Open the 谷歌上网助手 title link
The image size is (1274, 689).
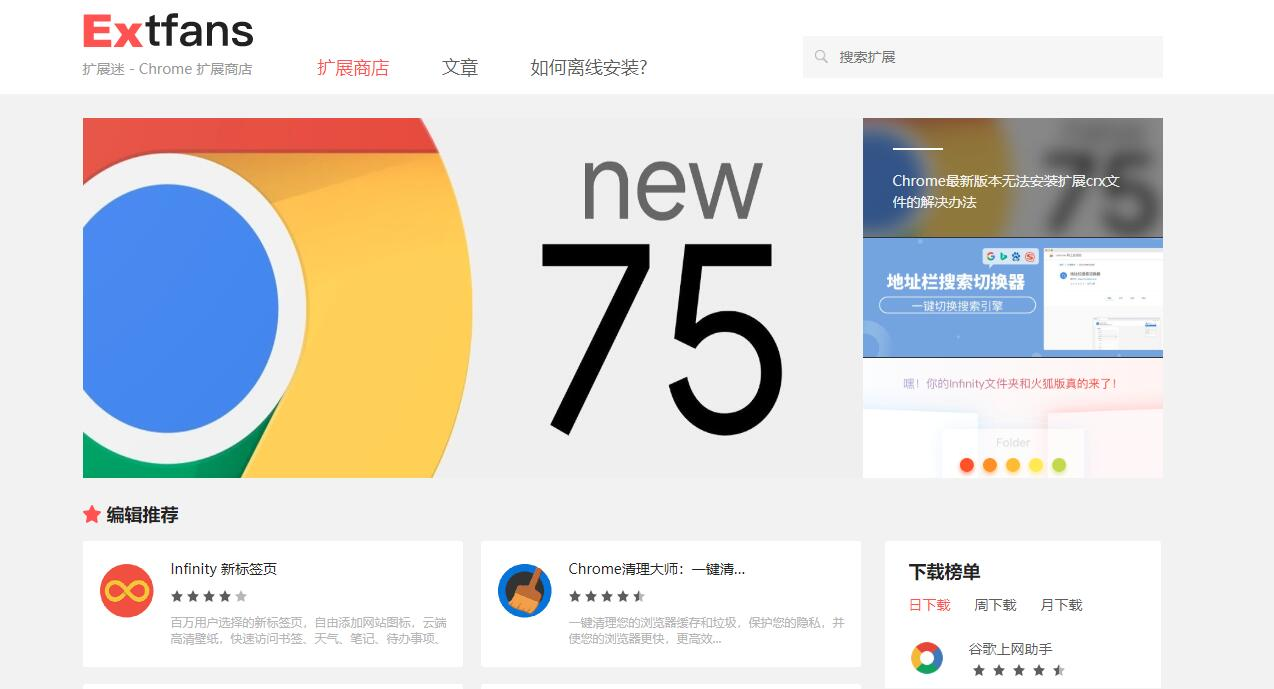tap(1010, 649)
